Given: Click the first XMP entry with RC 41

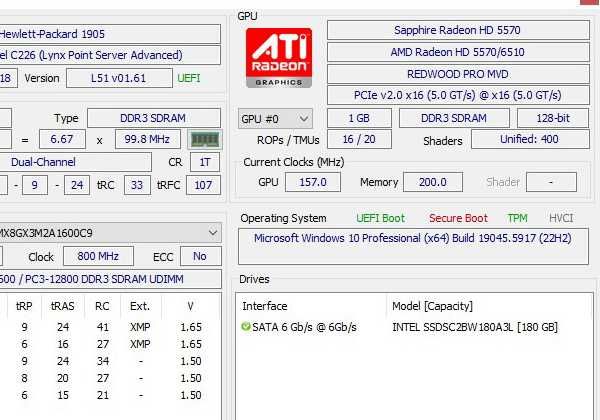Looking at the screenshot, I should coord(110,327).
